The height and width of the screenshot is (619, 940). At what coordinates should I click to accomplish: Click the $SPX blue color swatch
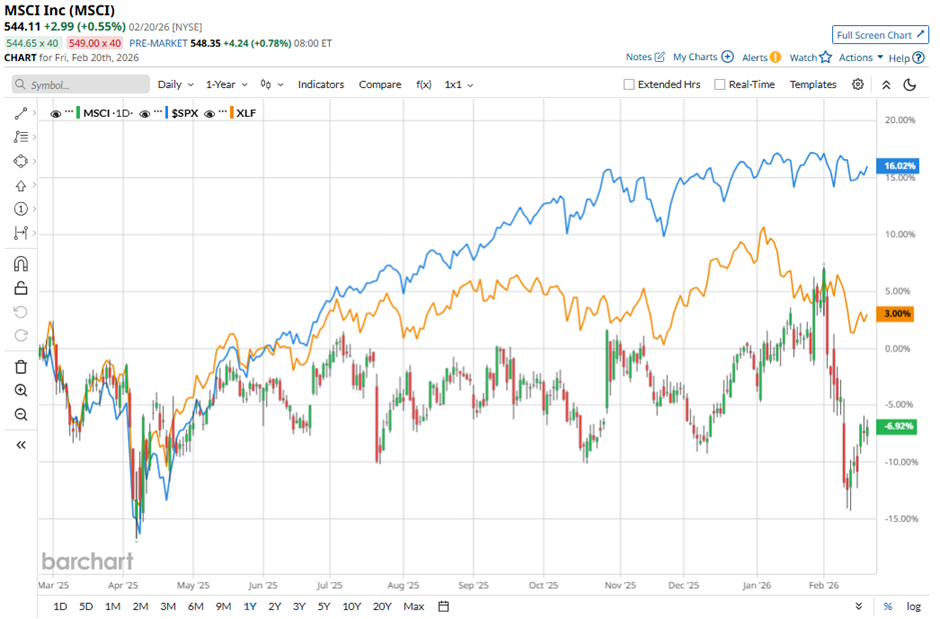point(166,113)
